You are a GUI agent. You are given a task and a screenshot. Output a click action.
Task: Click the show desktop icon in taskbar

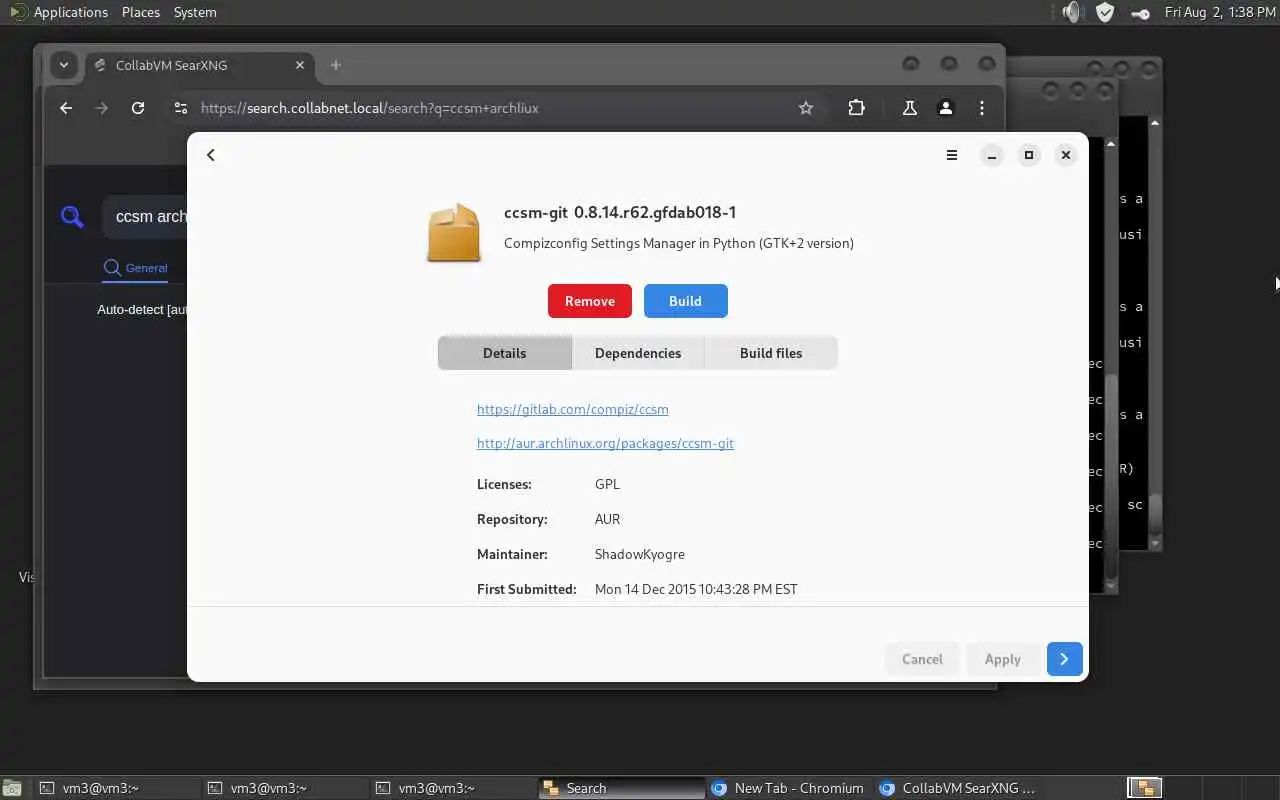click(11, 788)
